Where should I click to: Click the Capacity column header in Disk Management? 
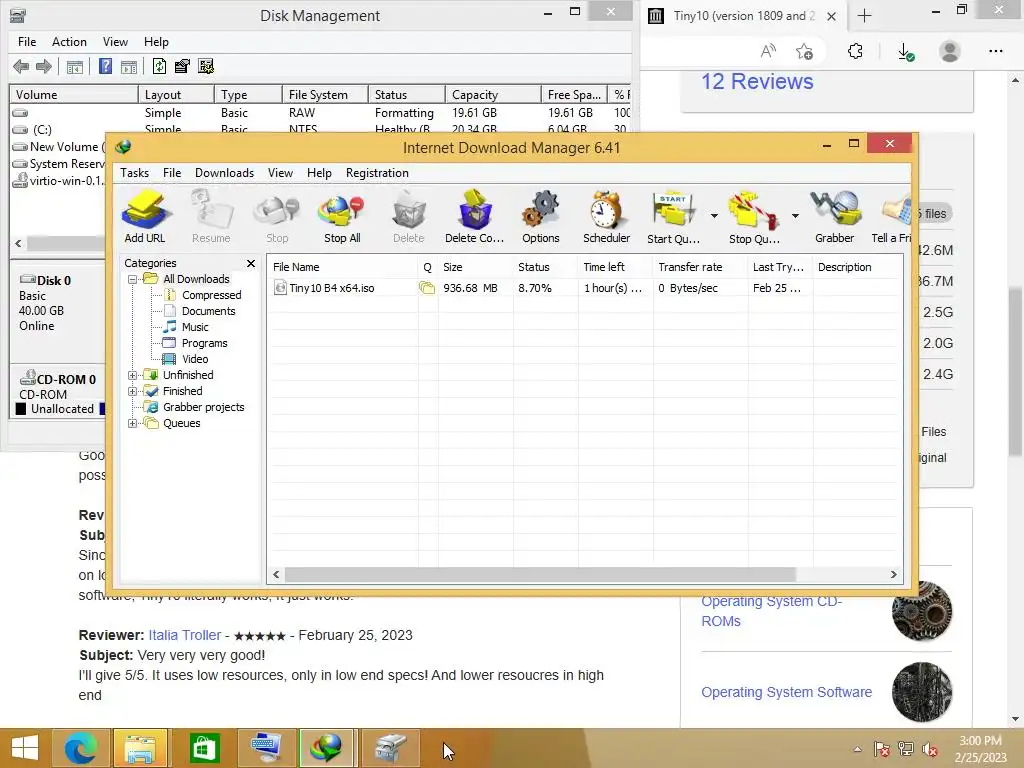point(493,95)
